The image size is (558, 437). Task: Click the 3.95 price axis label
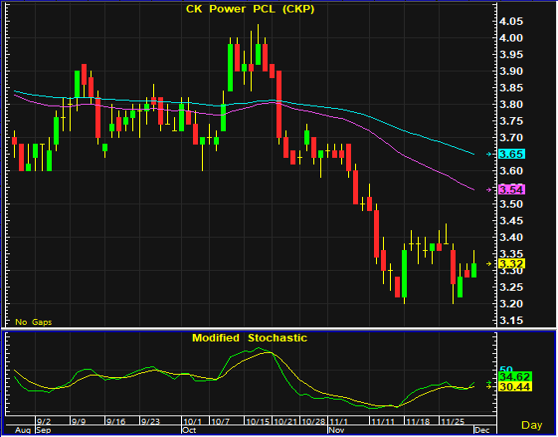click(x=511, y=55)
